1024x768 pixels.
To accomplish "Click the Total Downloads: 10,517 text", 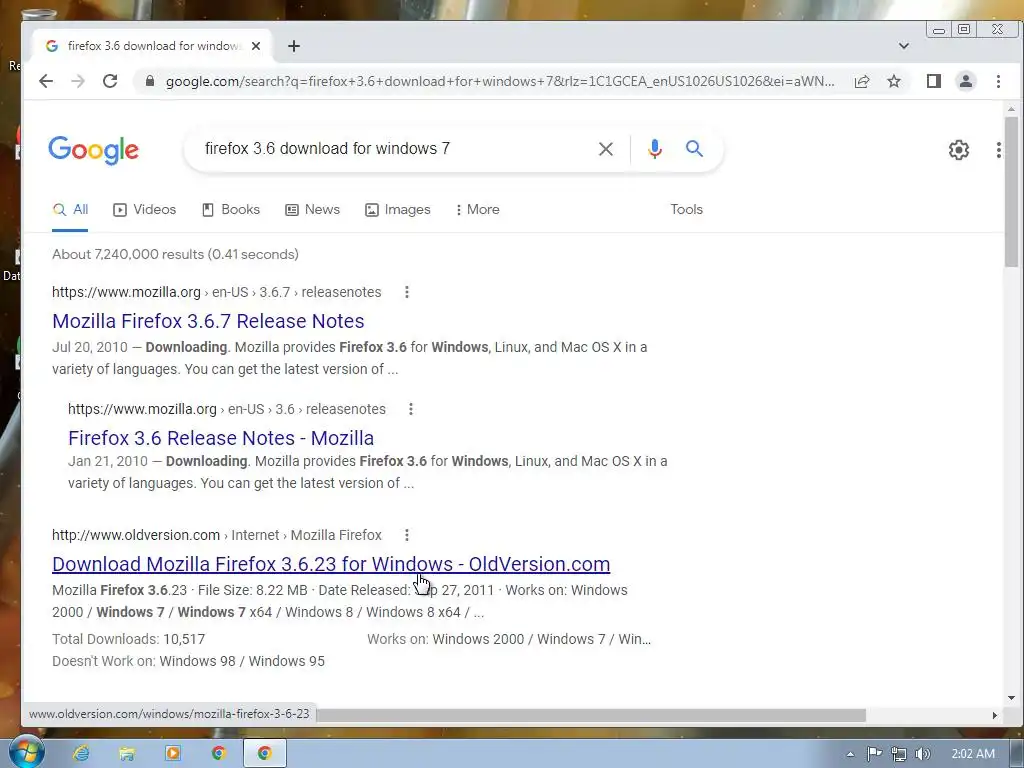I will pos(129,639).
